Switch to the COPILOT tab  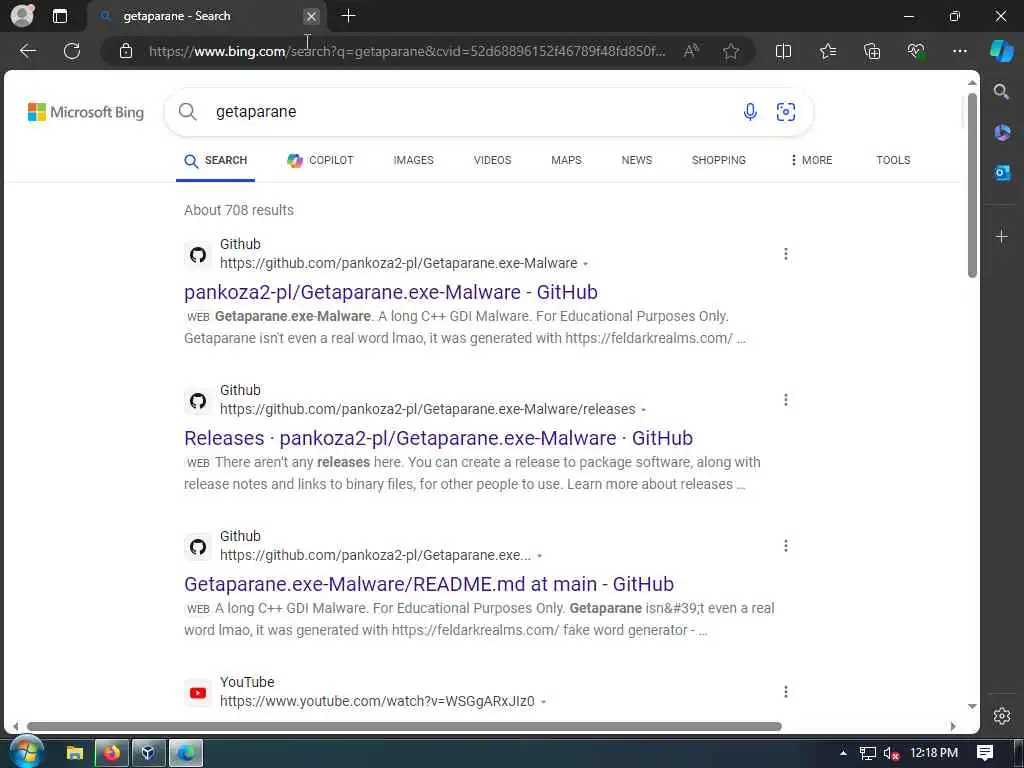(320, 161)
